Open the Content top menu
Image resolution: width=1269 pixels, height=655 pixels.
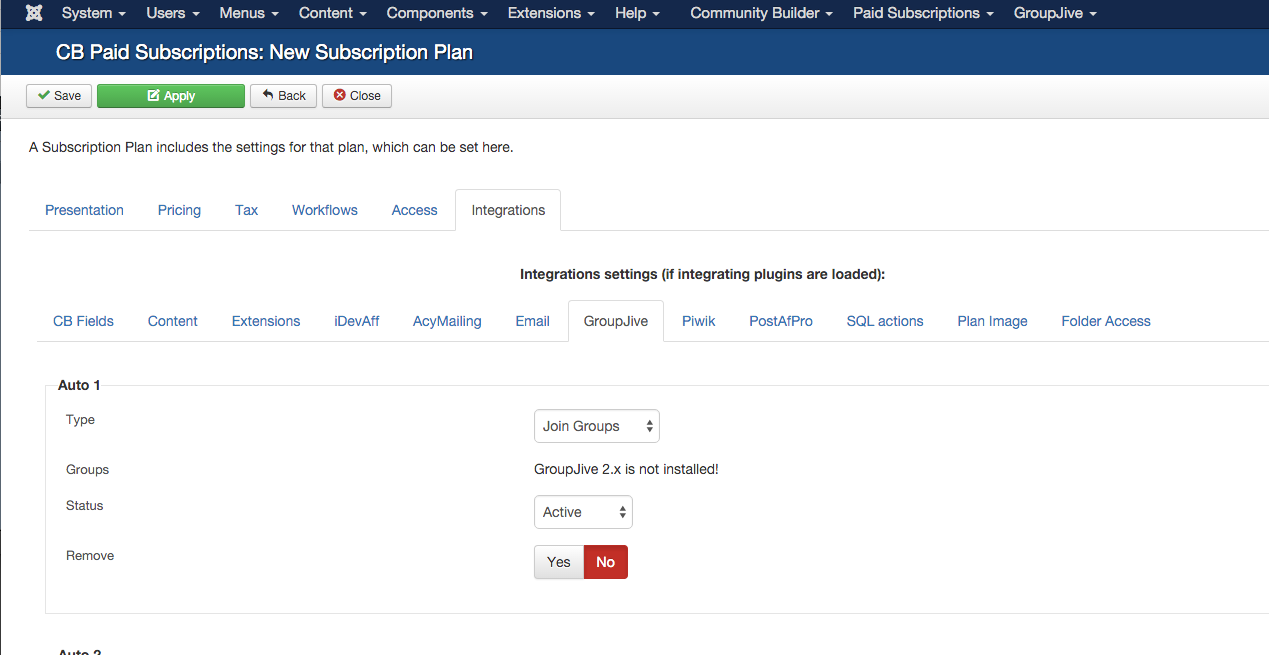333,13
